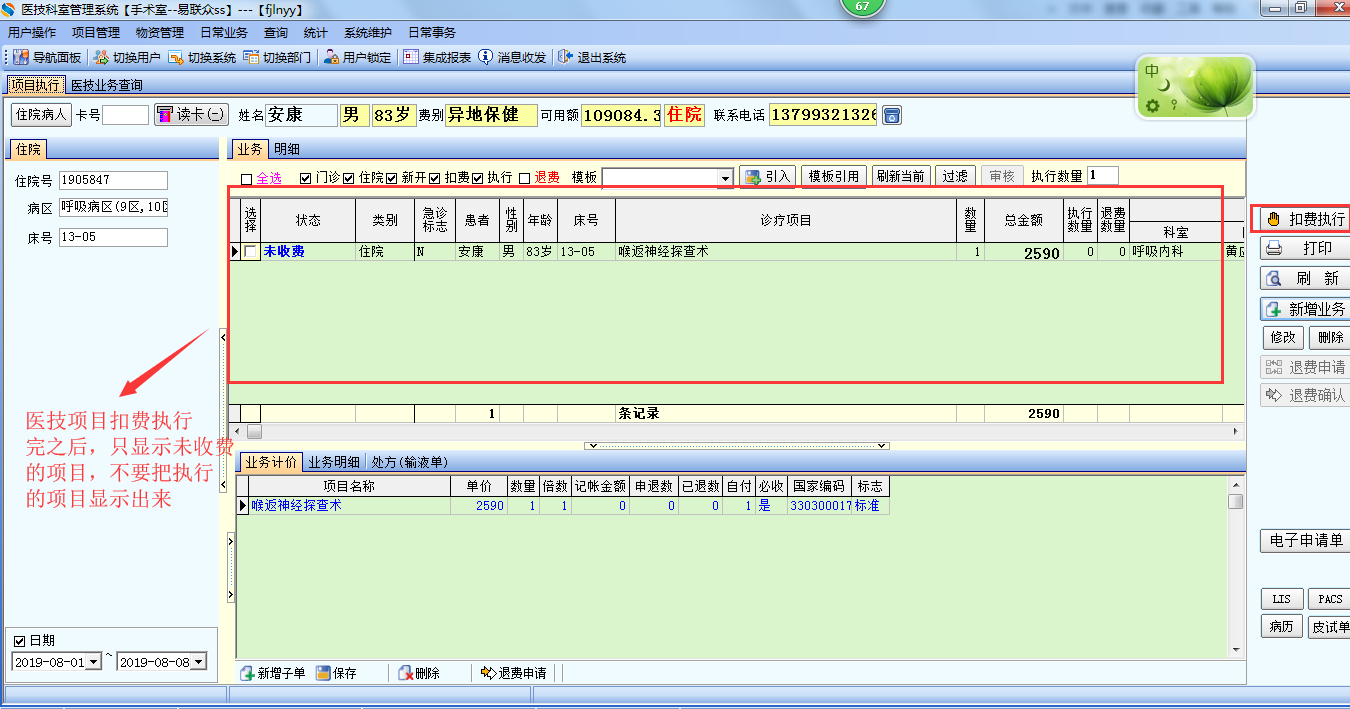Open the 物资管理 menu

(x=160, y=32)
